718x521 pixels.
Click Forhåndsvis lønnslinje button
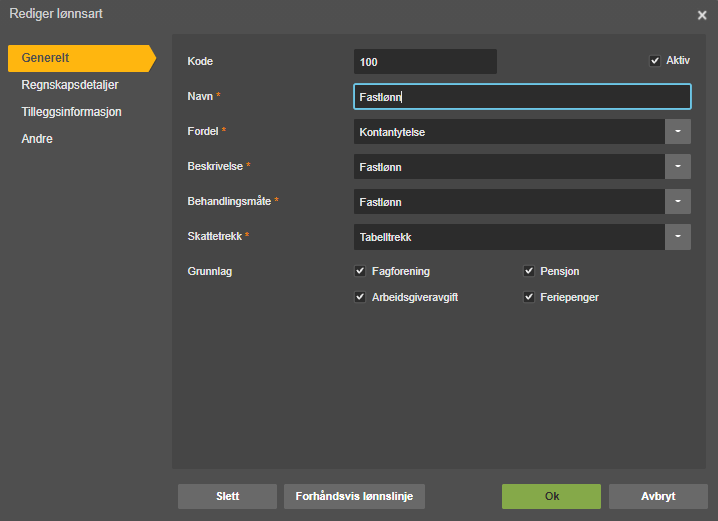click(354, 496)
